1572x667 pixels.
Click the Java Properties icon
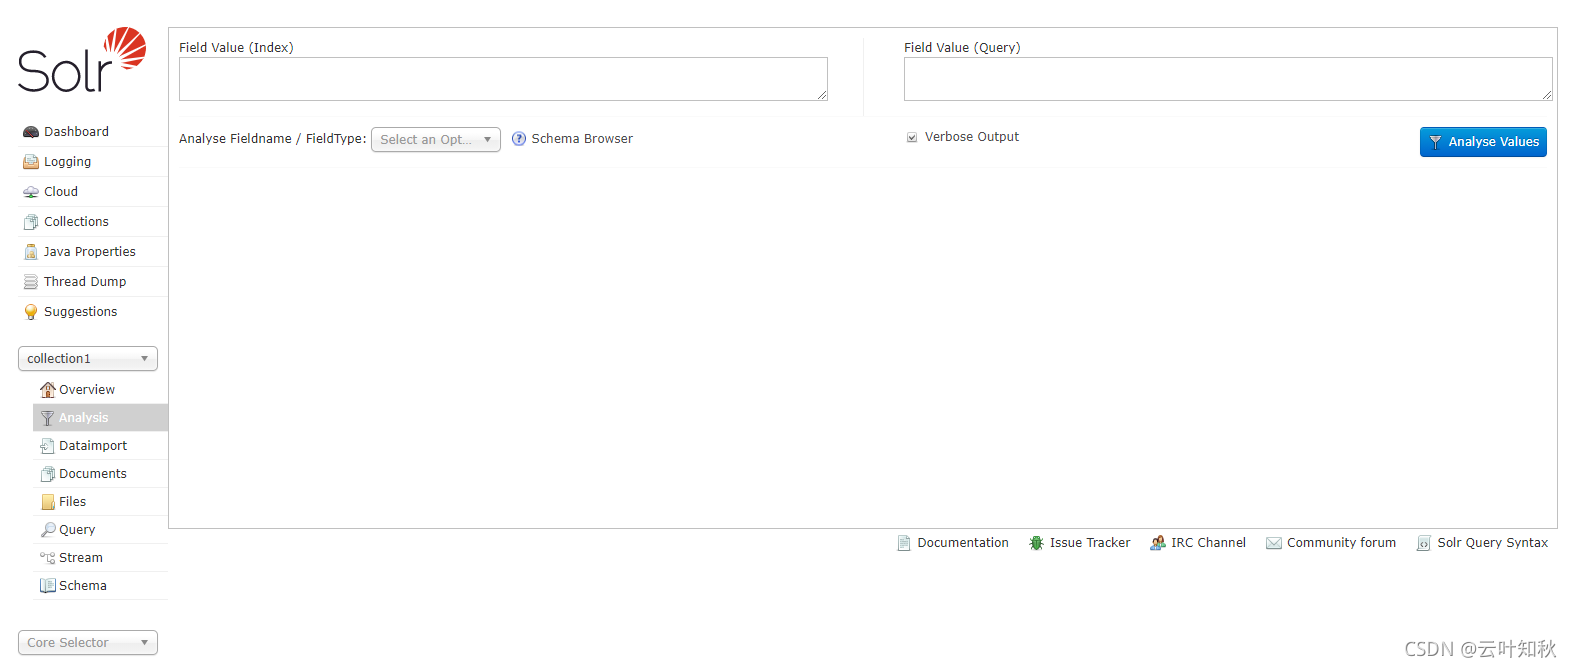pyautogui.click(x=31, y=252)
